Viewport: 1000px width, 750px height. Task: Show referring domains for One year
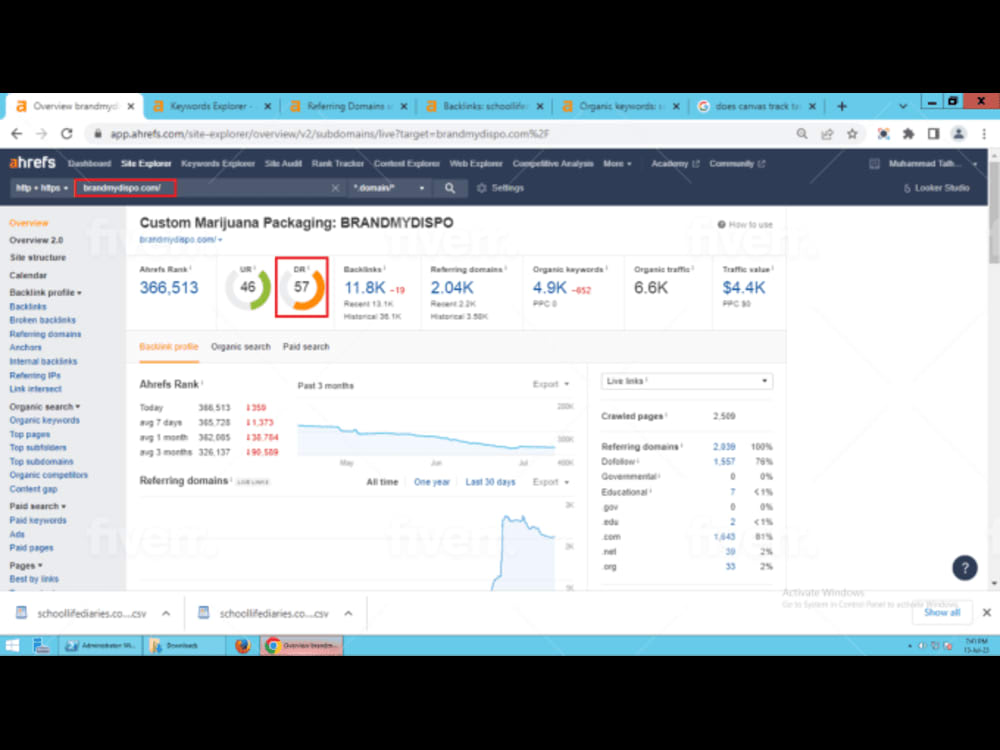click(x=432, y=482)
